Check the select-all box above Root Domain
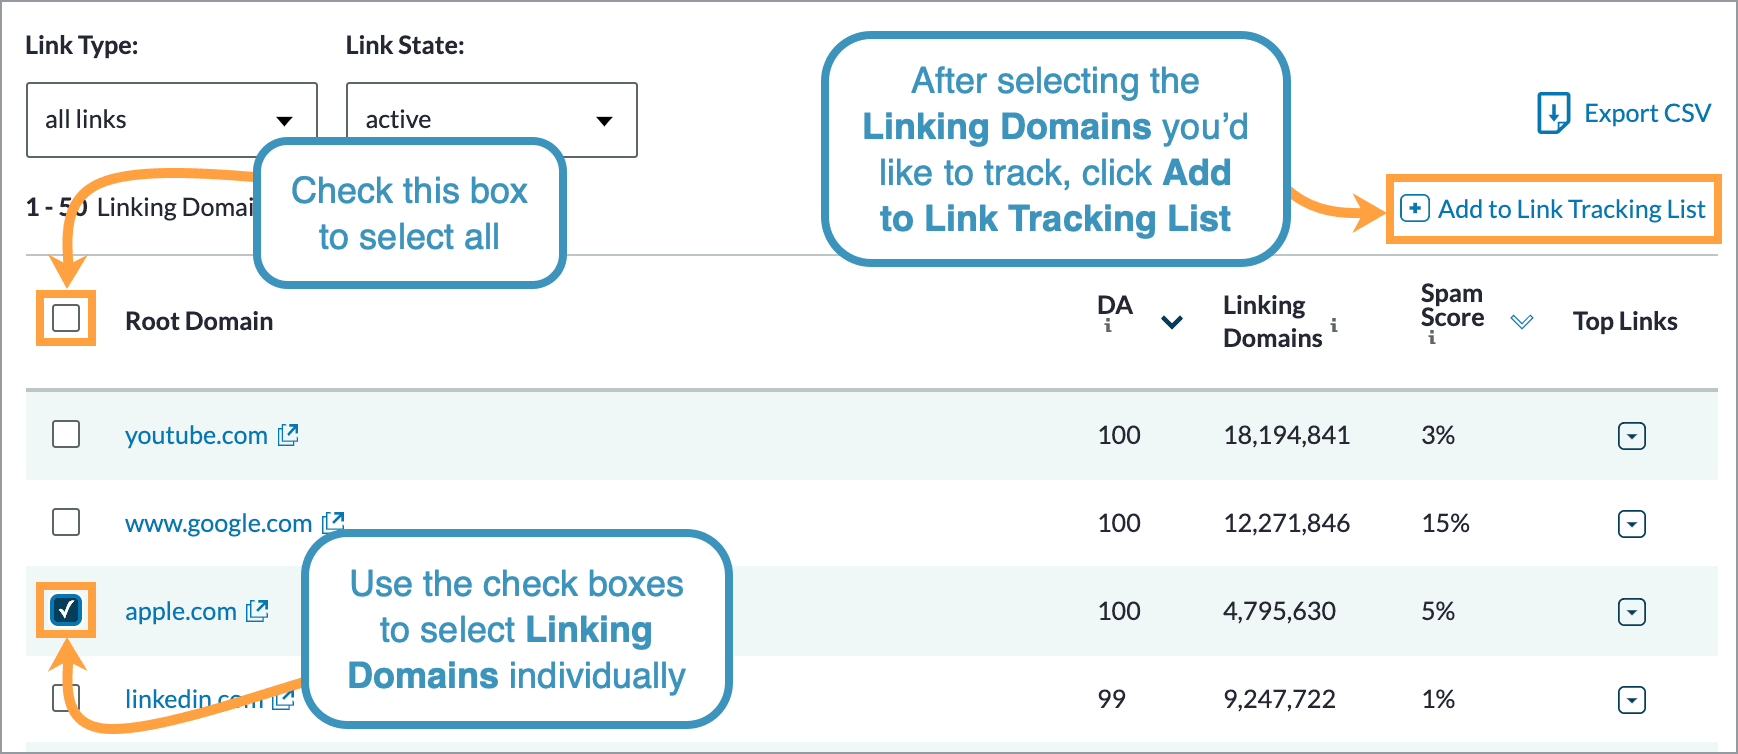The height and width of the screenshot is (754, 1738). click(x=65, y=320)
